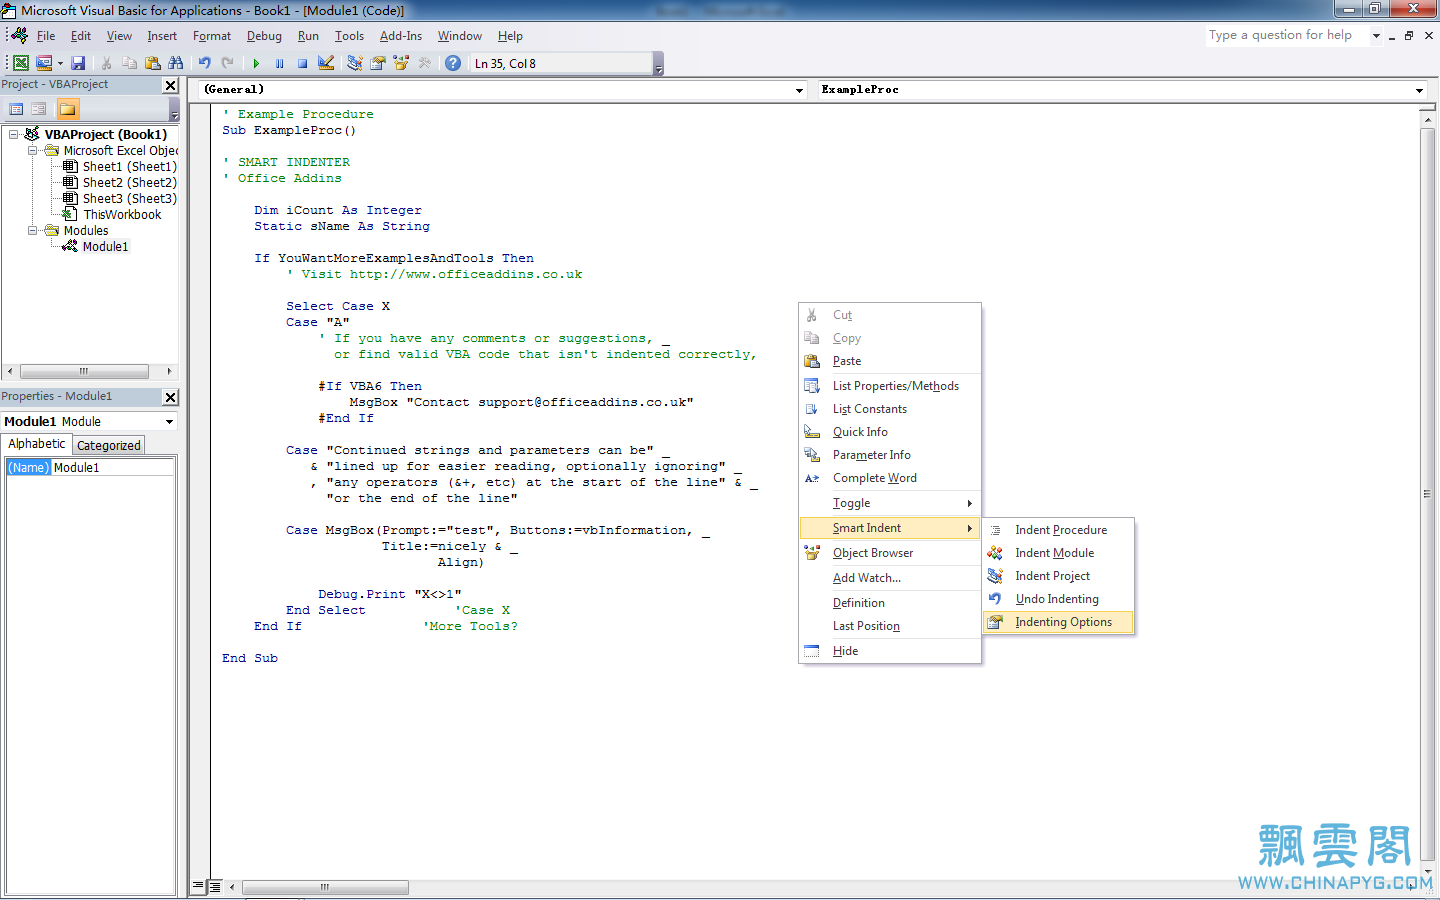Toggle Design Mode icon

[326, 63]
